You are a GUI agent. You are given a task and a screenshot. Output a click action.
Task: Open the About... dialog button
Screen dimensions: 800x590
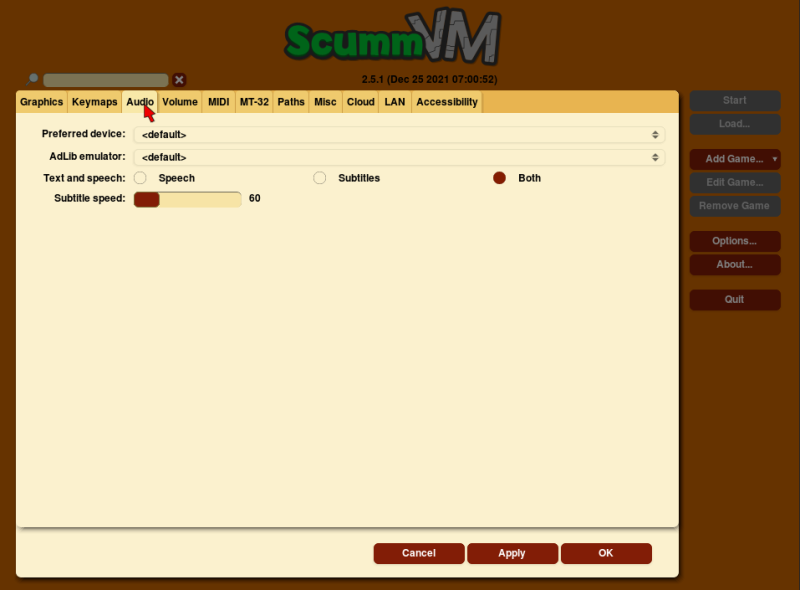click(735, 264)
